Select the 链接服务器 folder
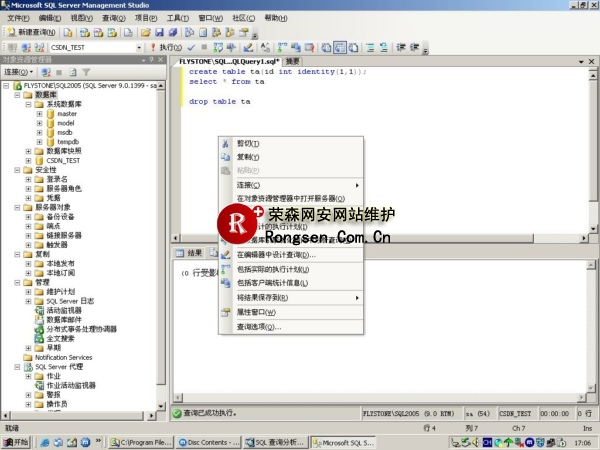 tap(64, 235)
